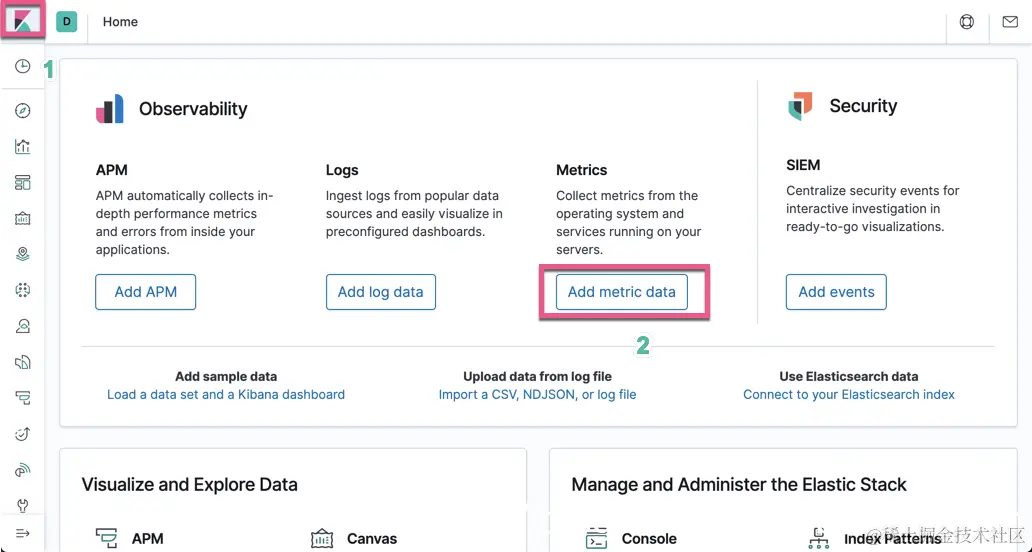
Task: Click the Security shield logo
Action: pos(800,106)
